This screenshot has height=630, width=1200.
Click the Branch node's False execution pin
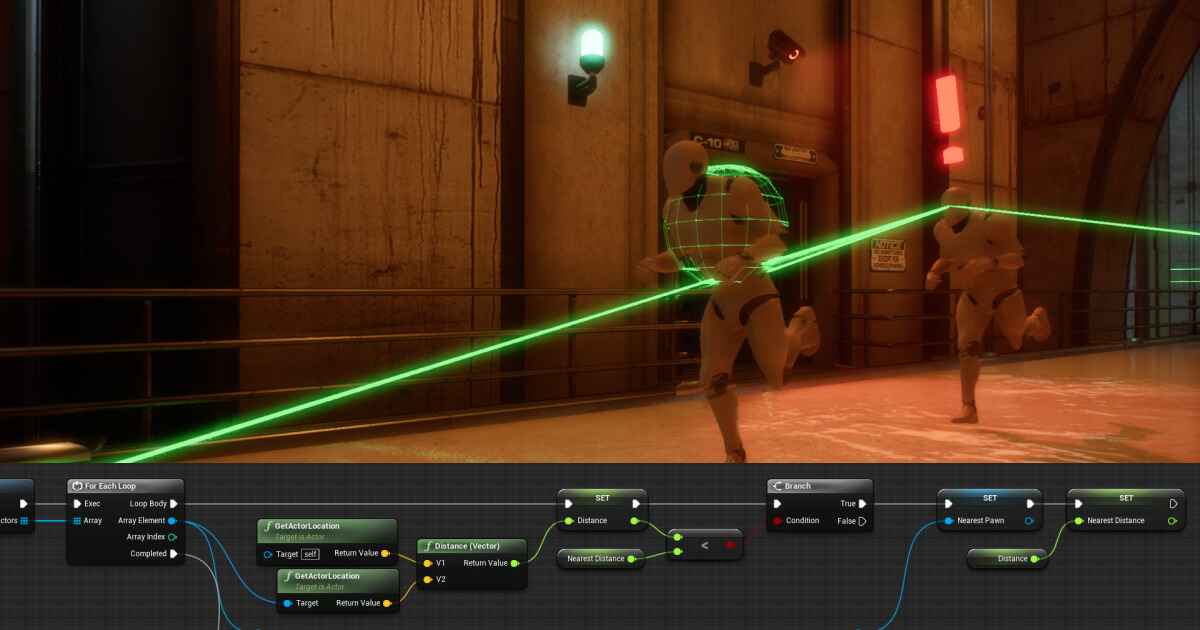click(x=862, y=521)
